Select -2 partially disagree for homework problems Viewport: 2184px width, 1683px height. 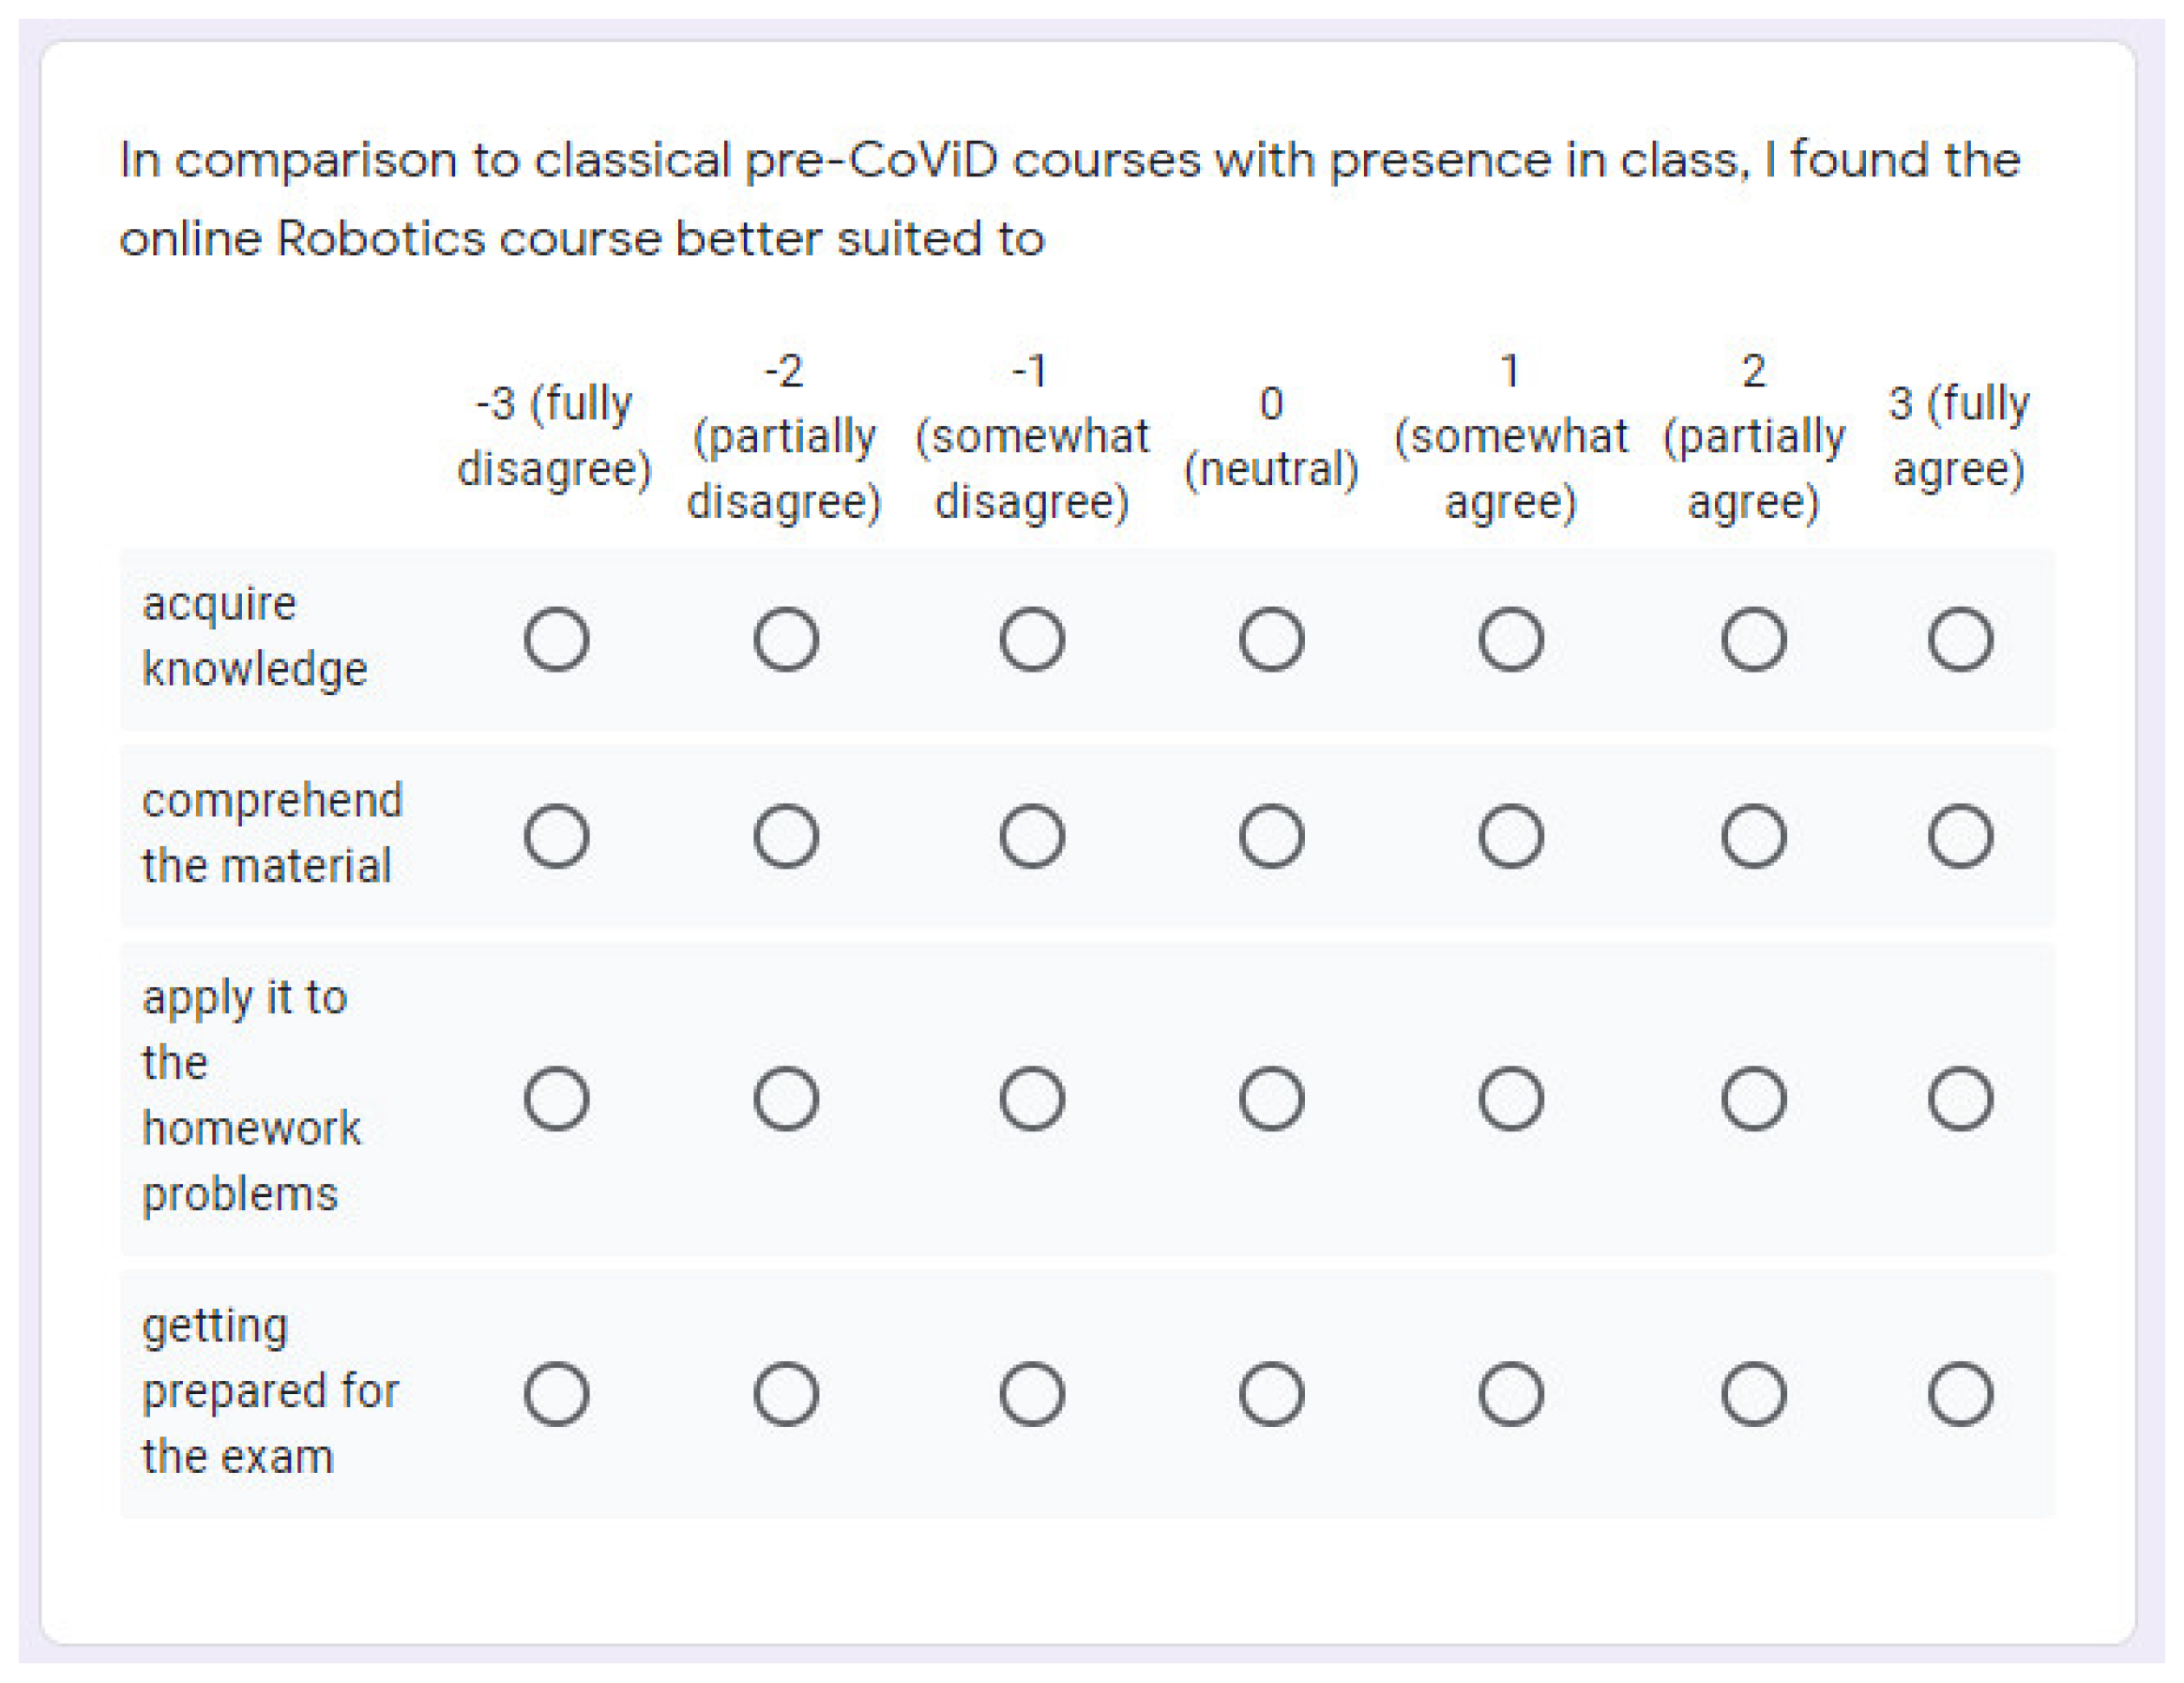tap(786, 1098)
